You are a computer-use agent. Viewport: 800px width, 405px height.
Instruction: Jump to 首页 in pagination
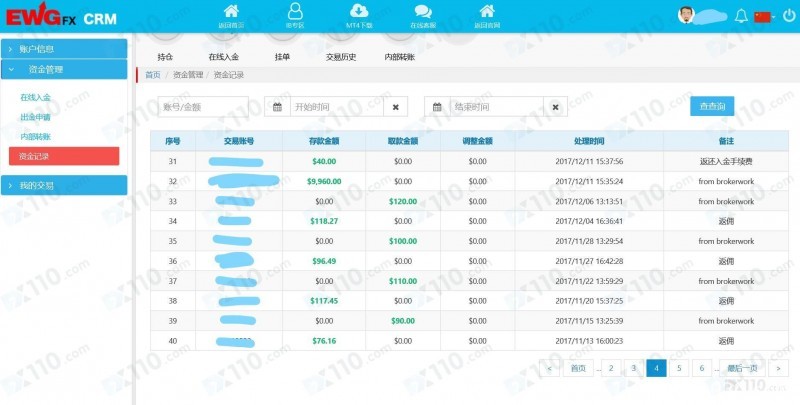coord(578,368)
